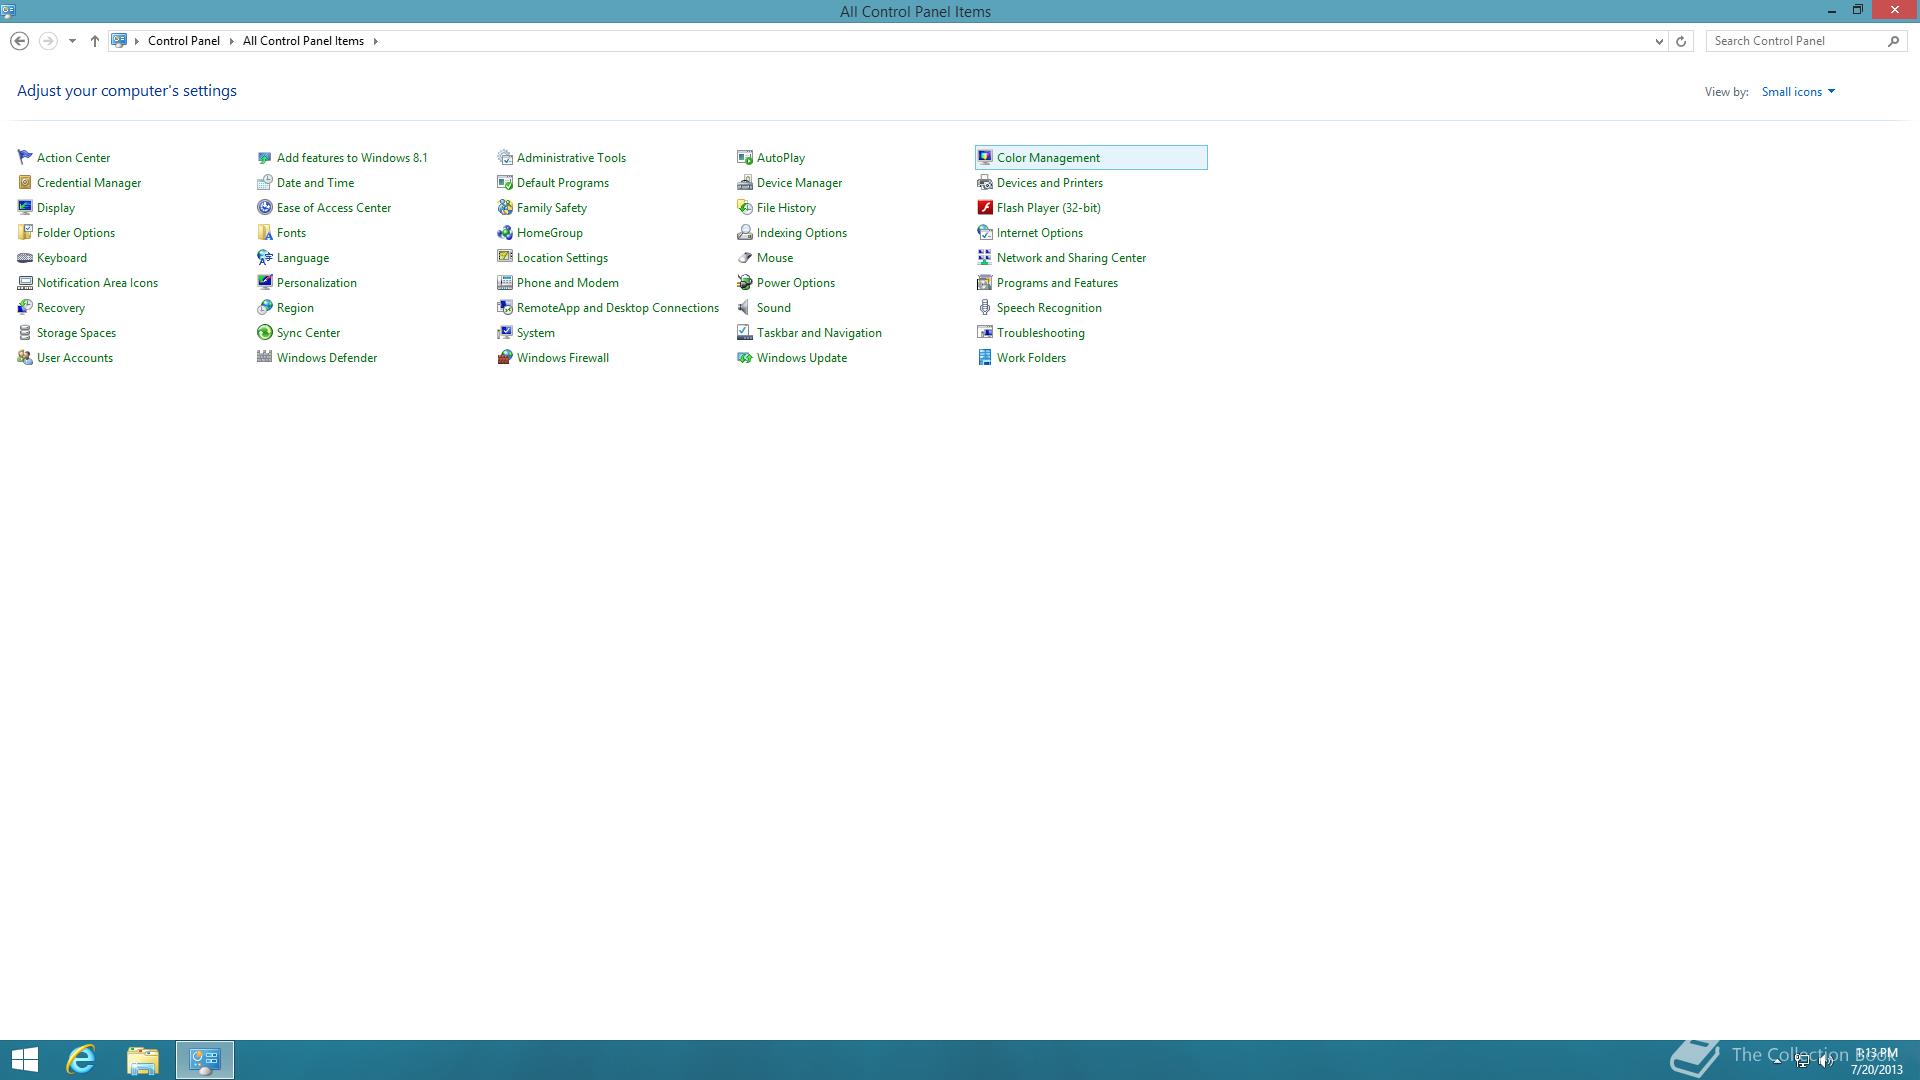
Task: Click the Storage Spaces icon
Action: 25,332
